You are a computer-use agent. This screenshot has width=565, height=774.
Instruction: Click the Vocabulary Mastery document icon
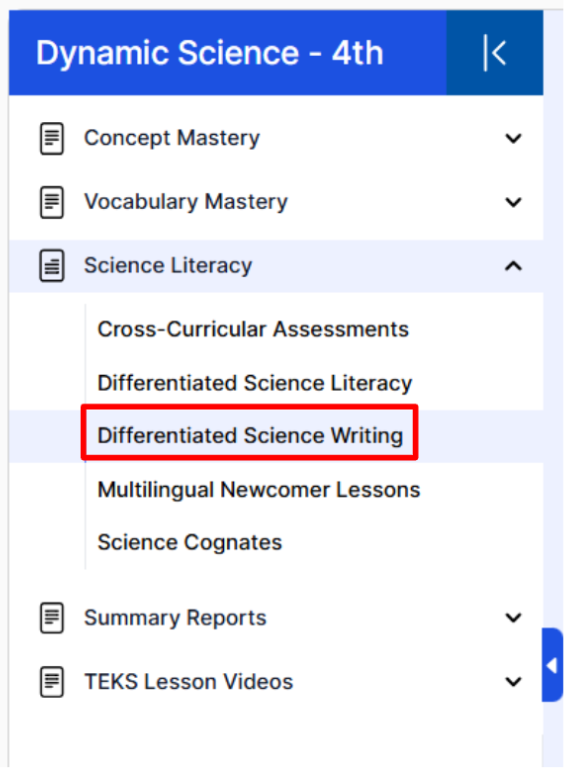(x=52, y=202)
